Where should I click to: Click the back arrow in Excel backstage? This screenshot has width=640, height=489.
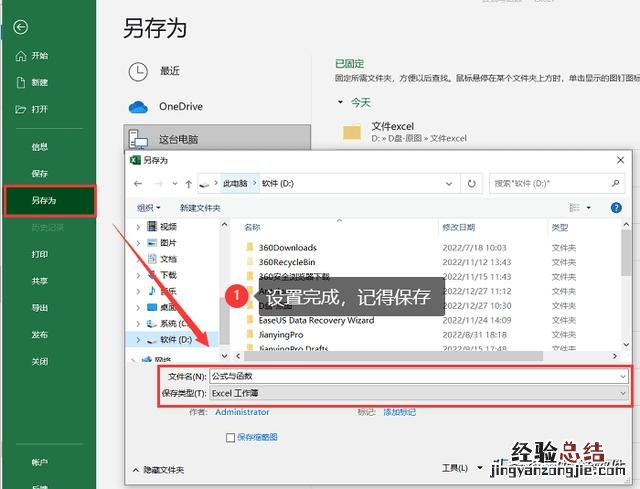point(21,27)
